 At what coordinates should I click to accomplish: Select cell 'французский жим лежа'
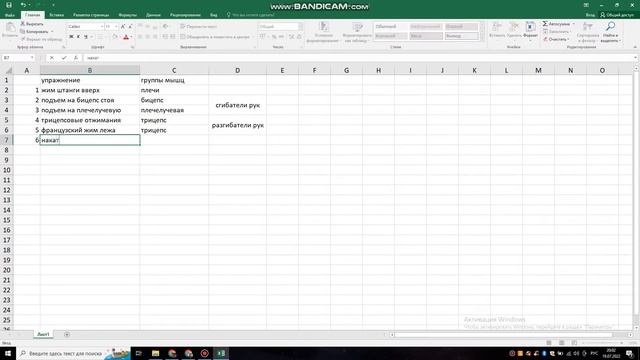(x=90, y=130)
